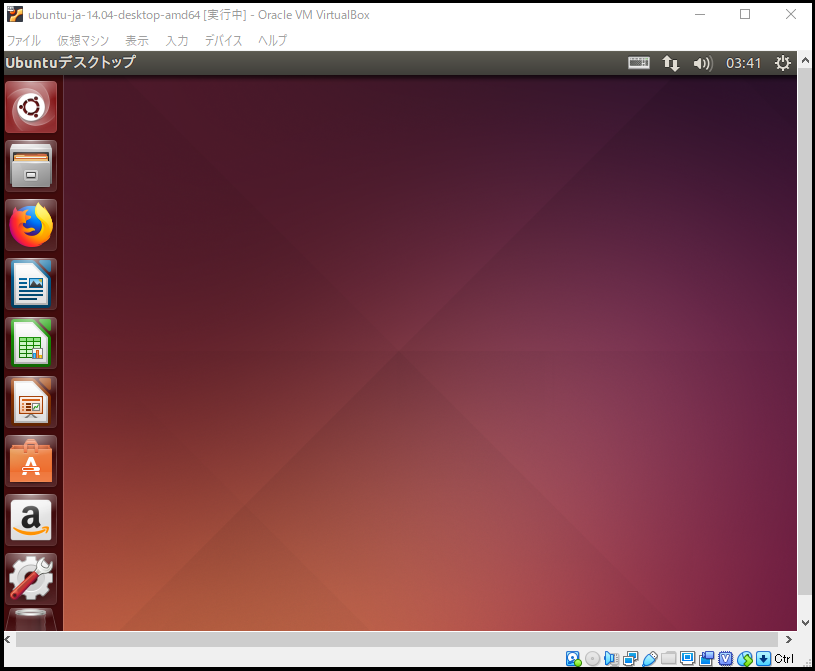815x671 pixels.
Task: Open the keyboard input method indicator
Action: 639,63
